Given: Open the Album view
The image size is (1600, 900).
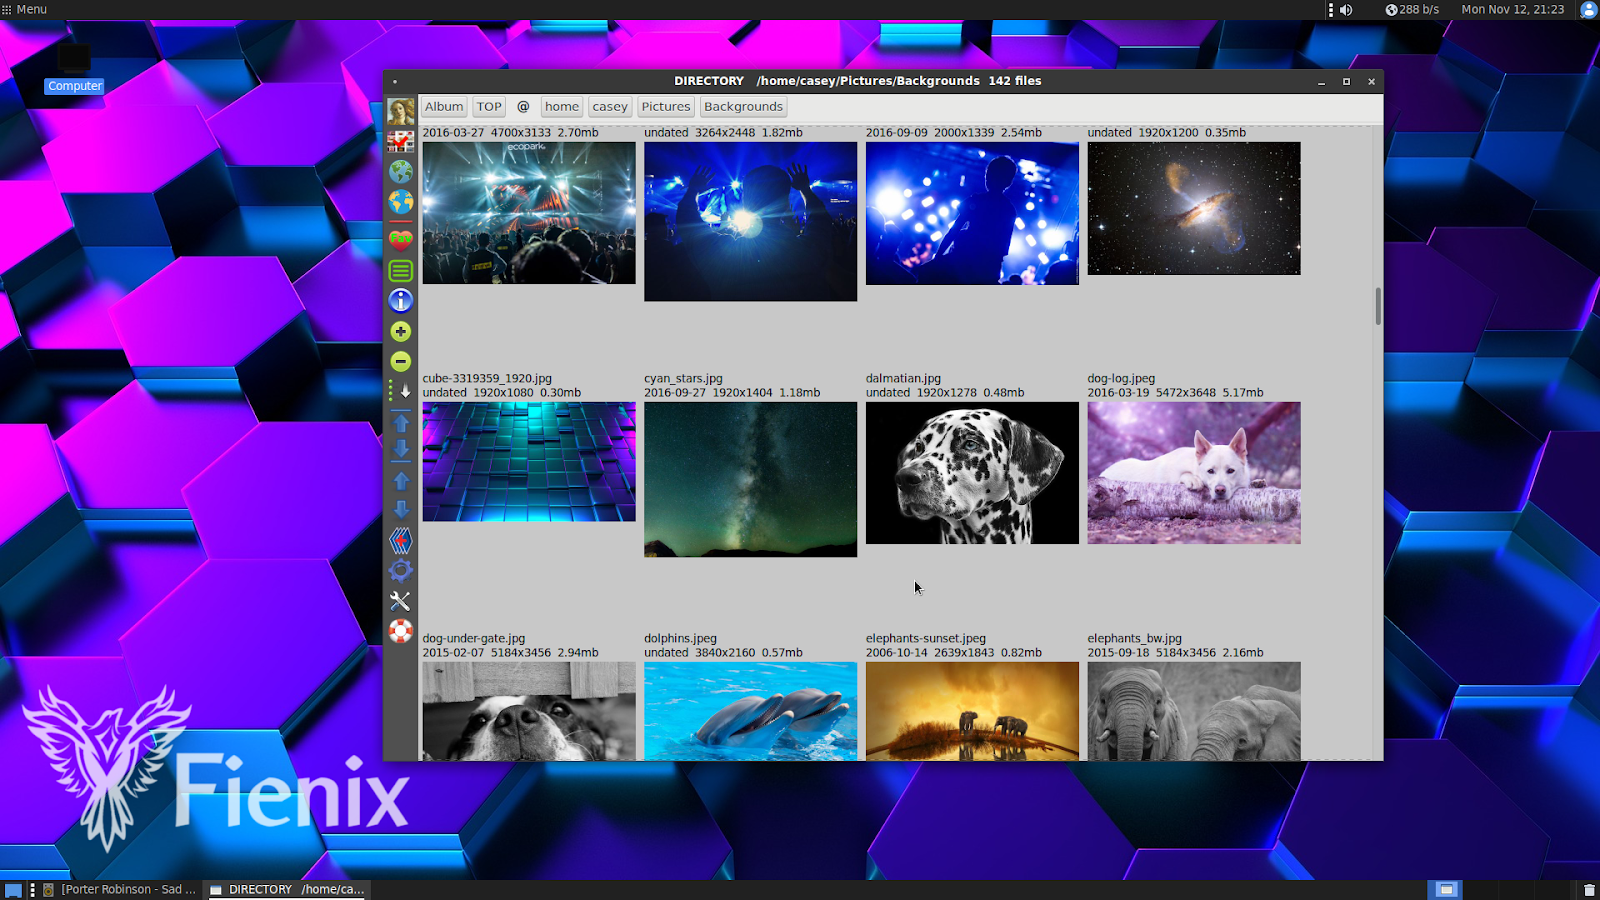Looking at the screenshot, I should coord(443,106).
